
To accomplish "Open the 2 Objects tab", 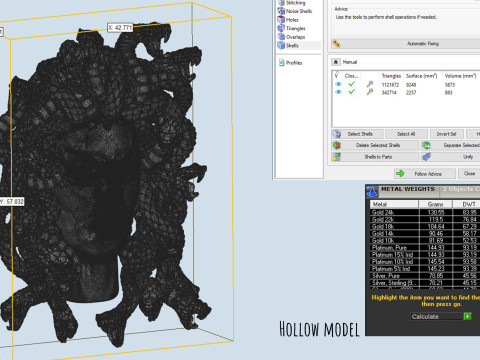I will (x=461, y=189).
